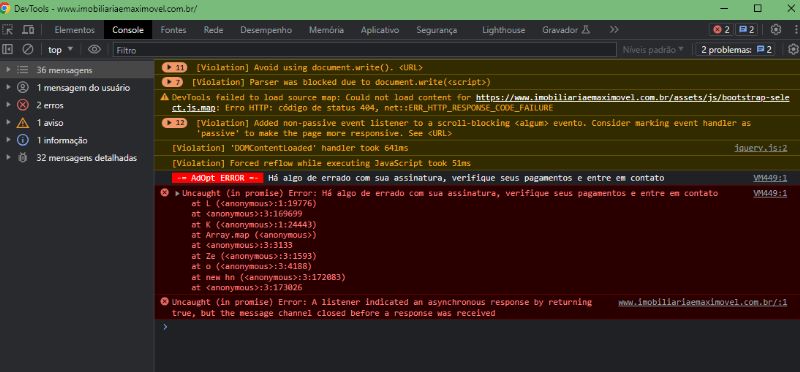The height and width of the screenshot is (372, 800).
Task: Expand the 2 erros arrow
Action: point(8,105)
